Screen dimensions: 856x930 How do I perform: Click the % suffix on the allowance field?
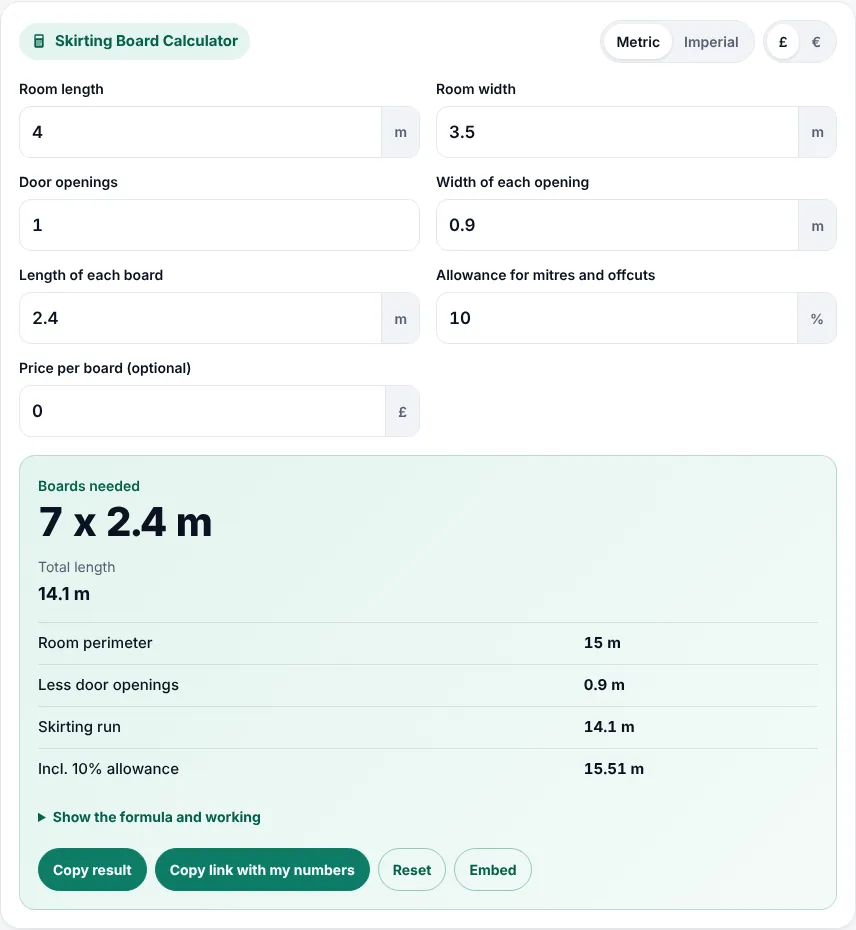[x=817, y=319]
